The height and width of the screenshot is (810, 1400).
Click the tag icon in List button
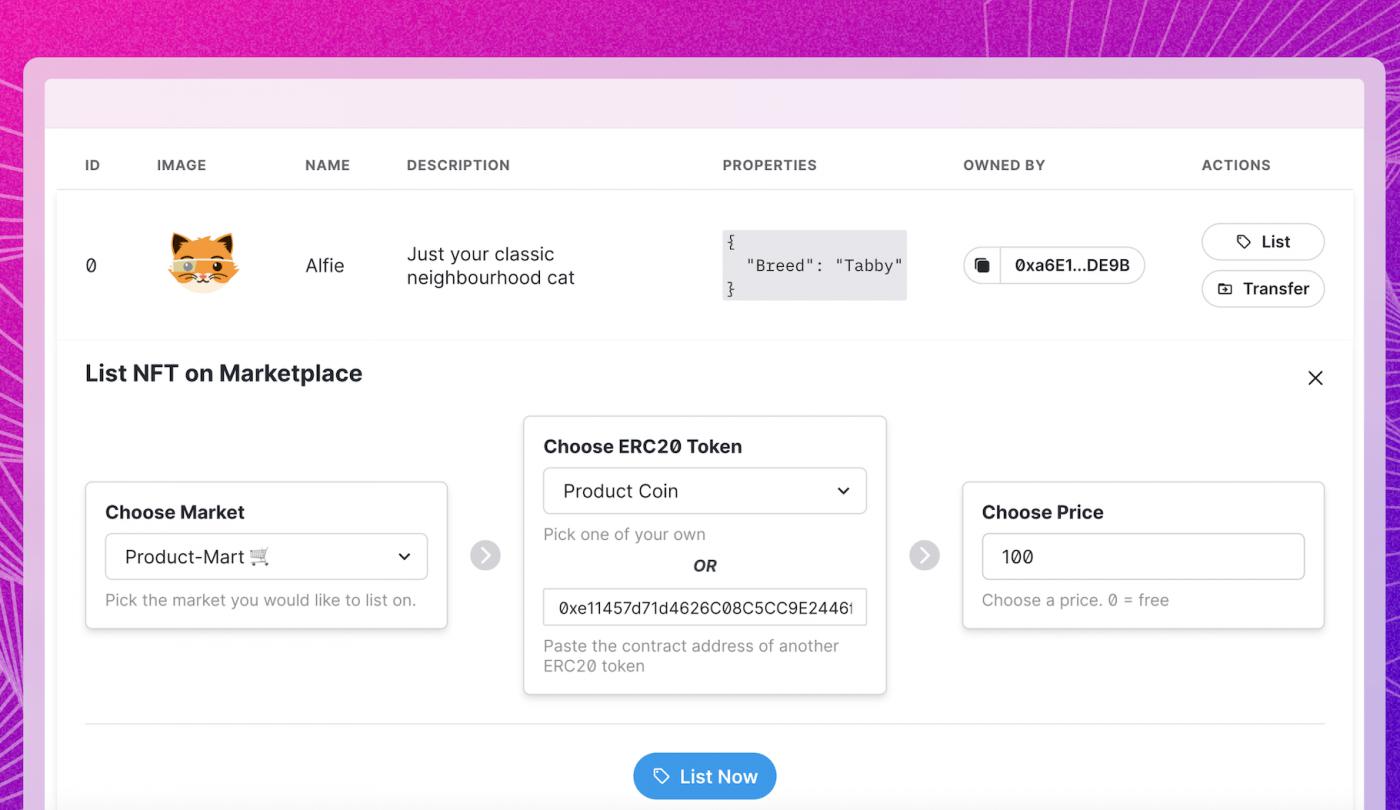pyautogui.click(x=1244, y=242)
